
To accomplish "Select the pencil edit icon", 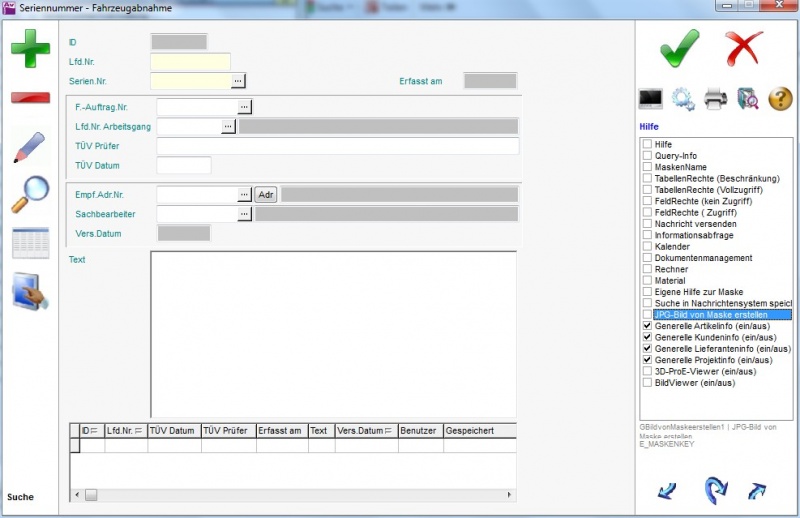I will tap(30, 147).
